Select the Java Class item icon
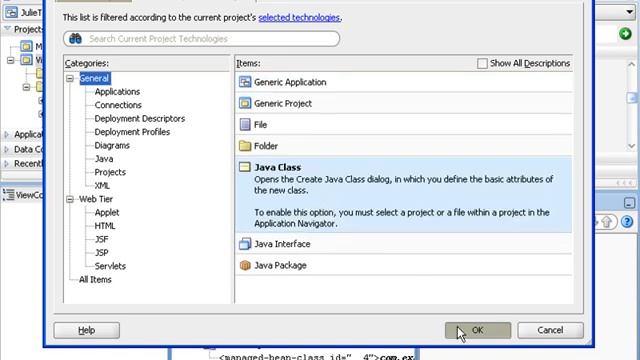The height and width of the screenshot is (360, 640). coord(245,167)
